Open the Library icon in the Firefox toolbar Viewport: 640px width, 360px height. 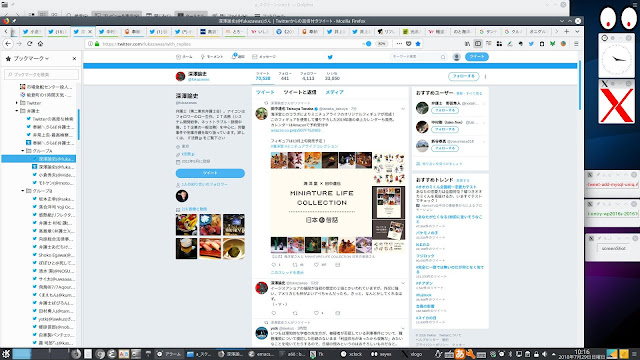[467, 44]
